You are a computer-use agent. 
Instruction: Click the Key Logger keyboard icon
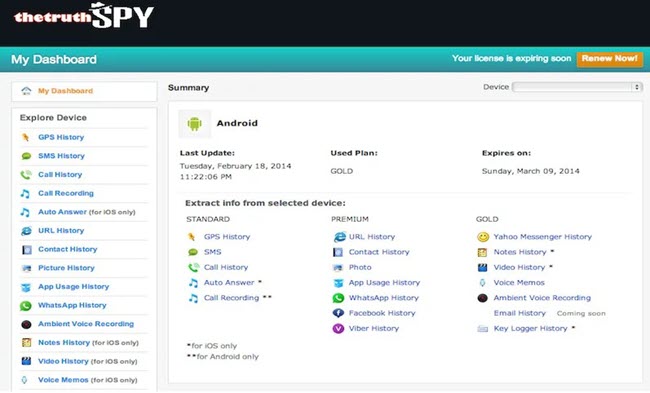click(483, 329)
